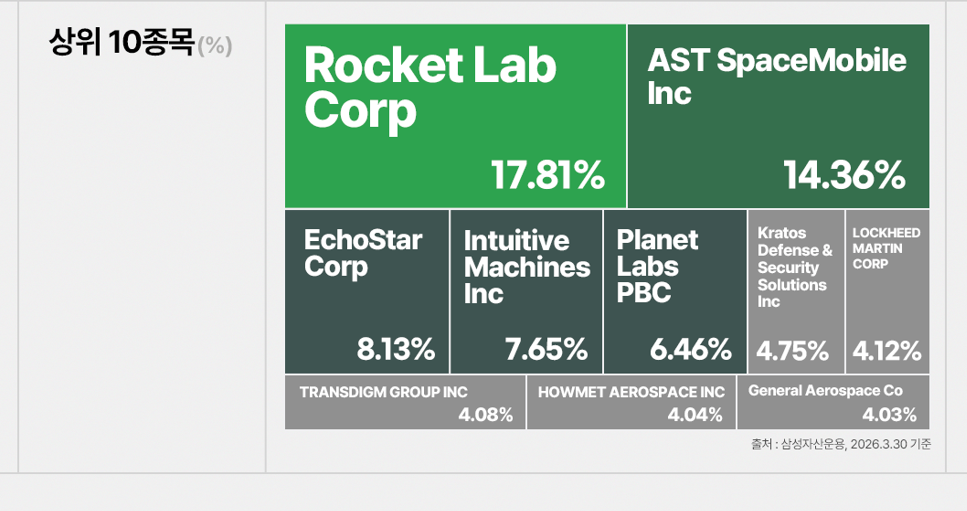
Task: Click the 17.81% weight figure
Action: point(548,176)
